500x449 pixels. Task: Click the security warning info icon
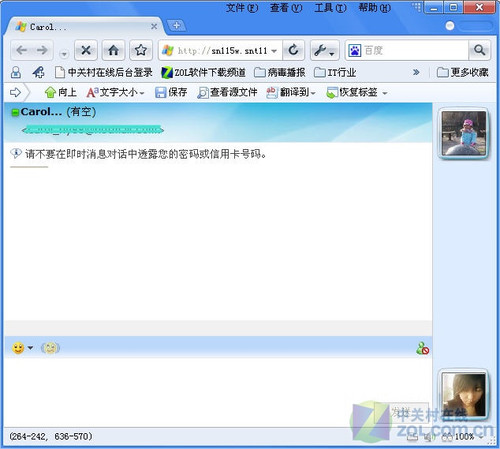(x=16, y=153)
